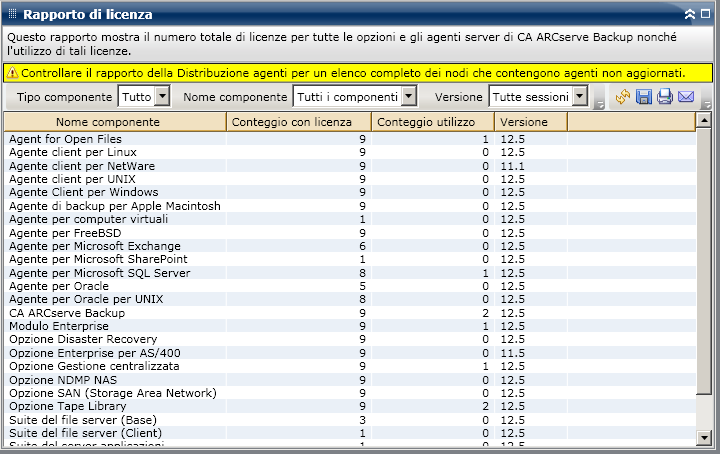The width and height of the screenshot is (720, 454).
Task: Select the Agente per Oracle row
Action: (350, 286)
